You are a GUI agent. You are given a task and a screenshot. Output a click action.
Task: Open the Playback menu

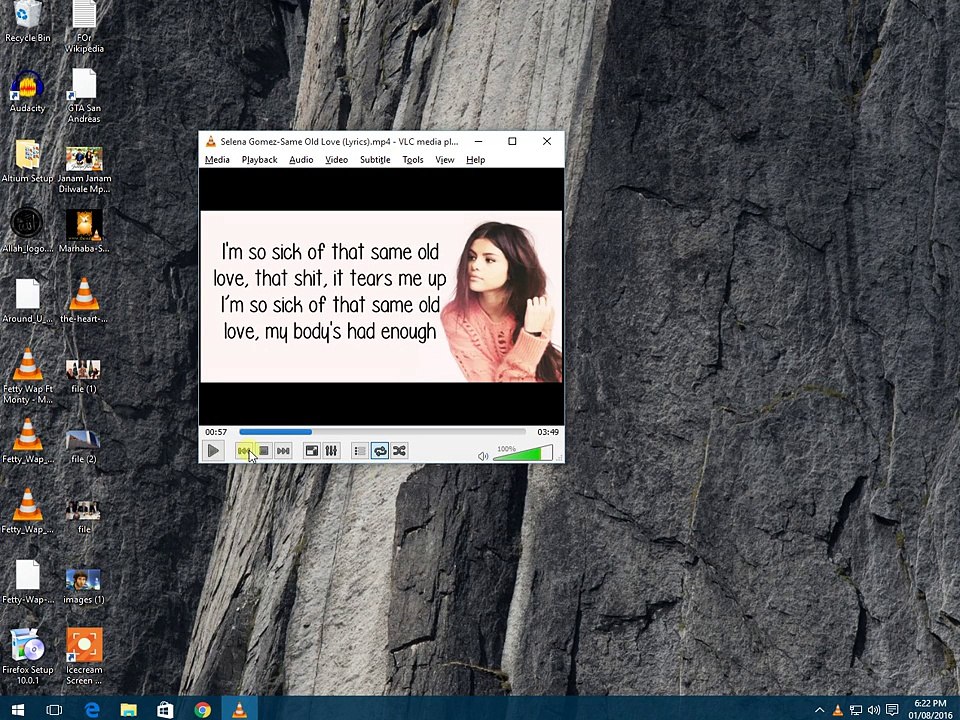click(260, 160)
